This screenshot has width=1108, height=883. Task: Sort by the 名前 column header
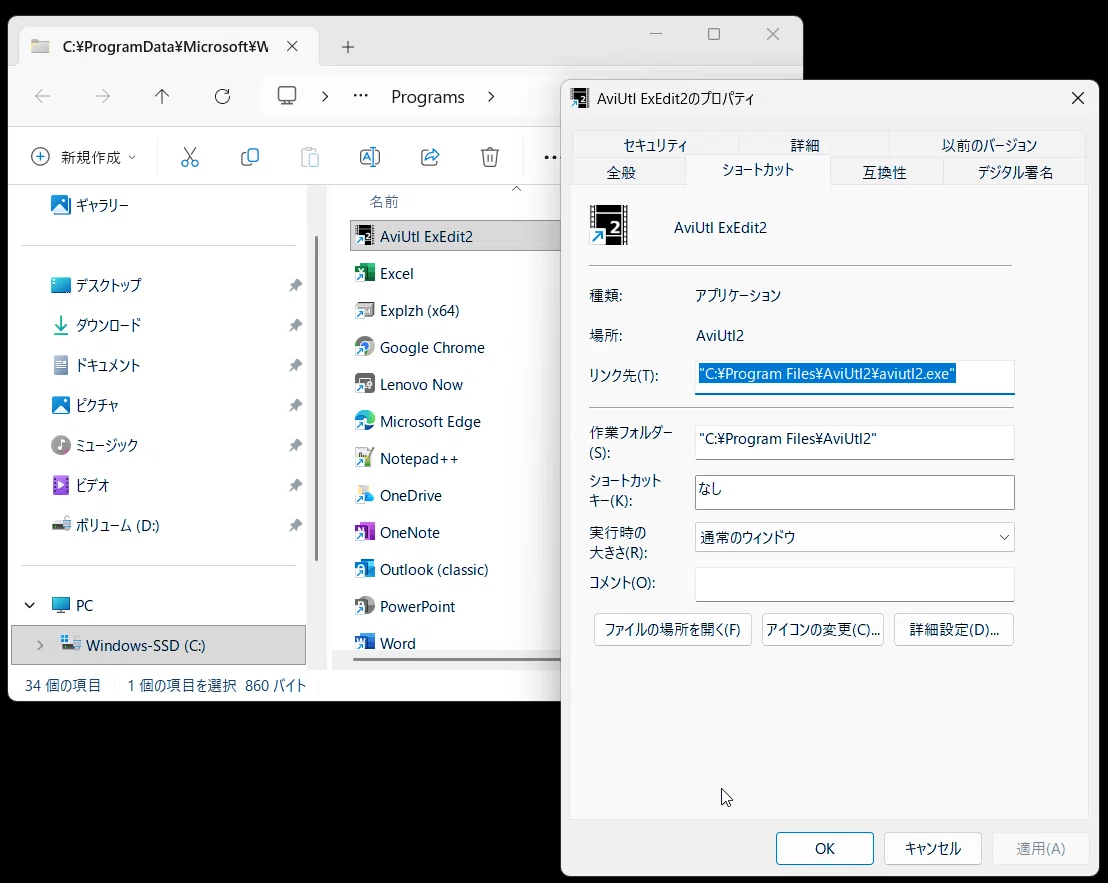coord(384,202)
